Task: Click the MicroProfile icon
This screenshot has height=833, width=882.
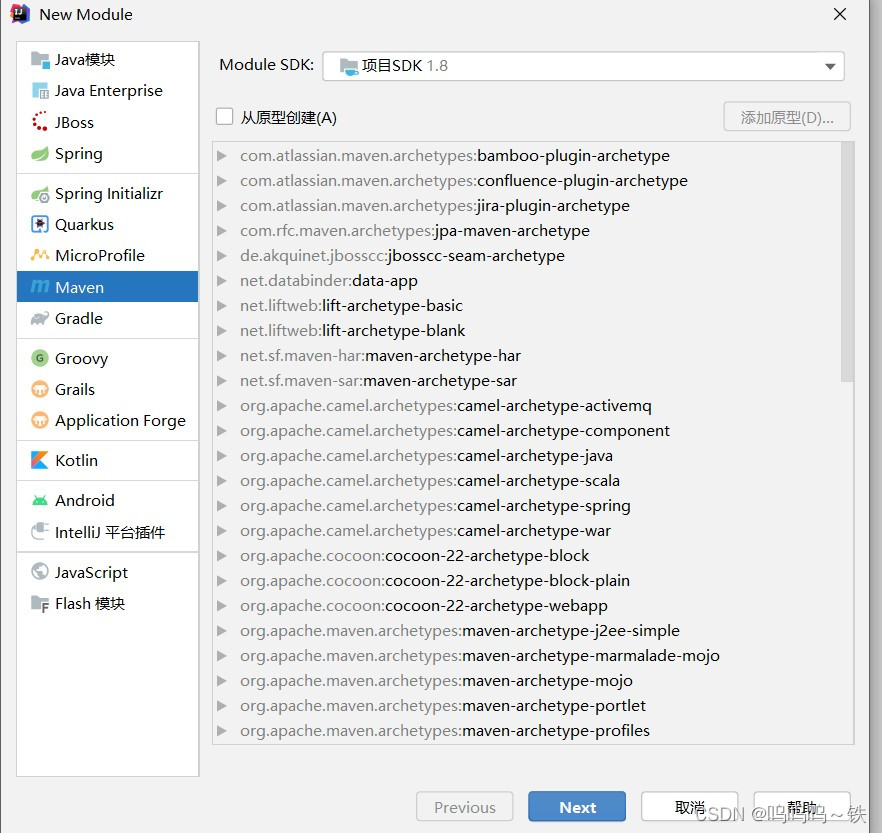Action: pyautogui.click(x=40, y=255)
